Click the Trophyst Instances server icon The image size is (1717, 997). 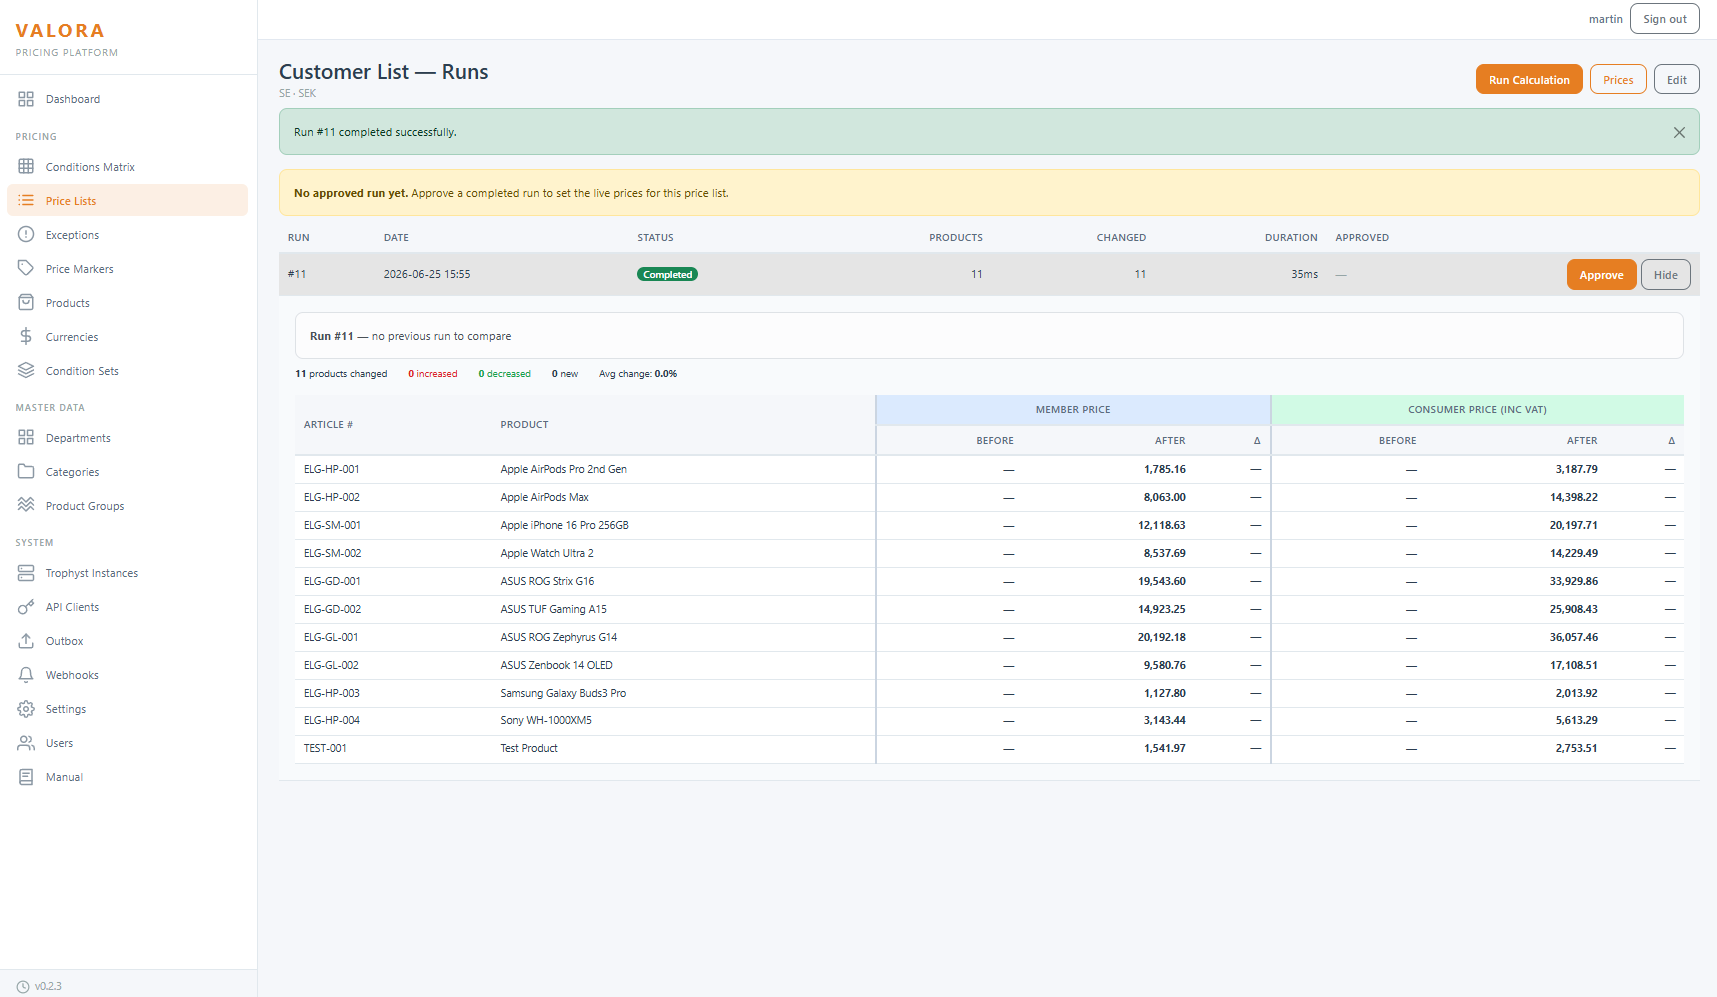coord(26,573)
